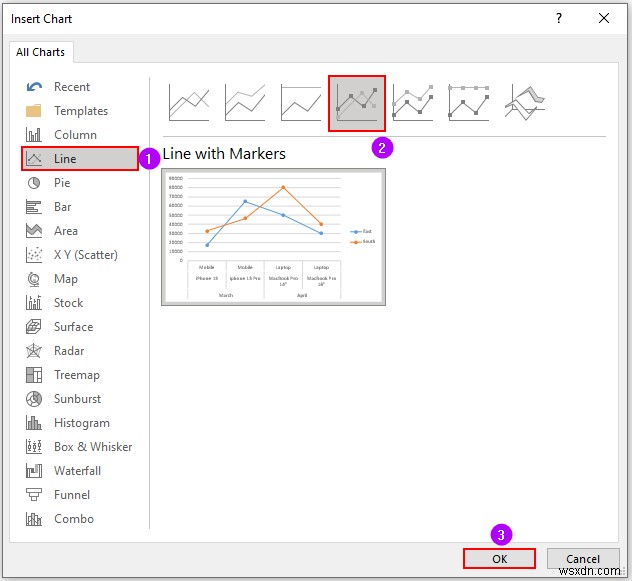Open help with the question mark button

tap(559, 18)
